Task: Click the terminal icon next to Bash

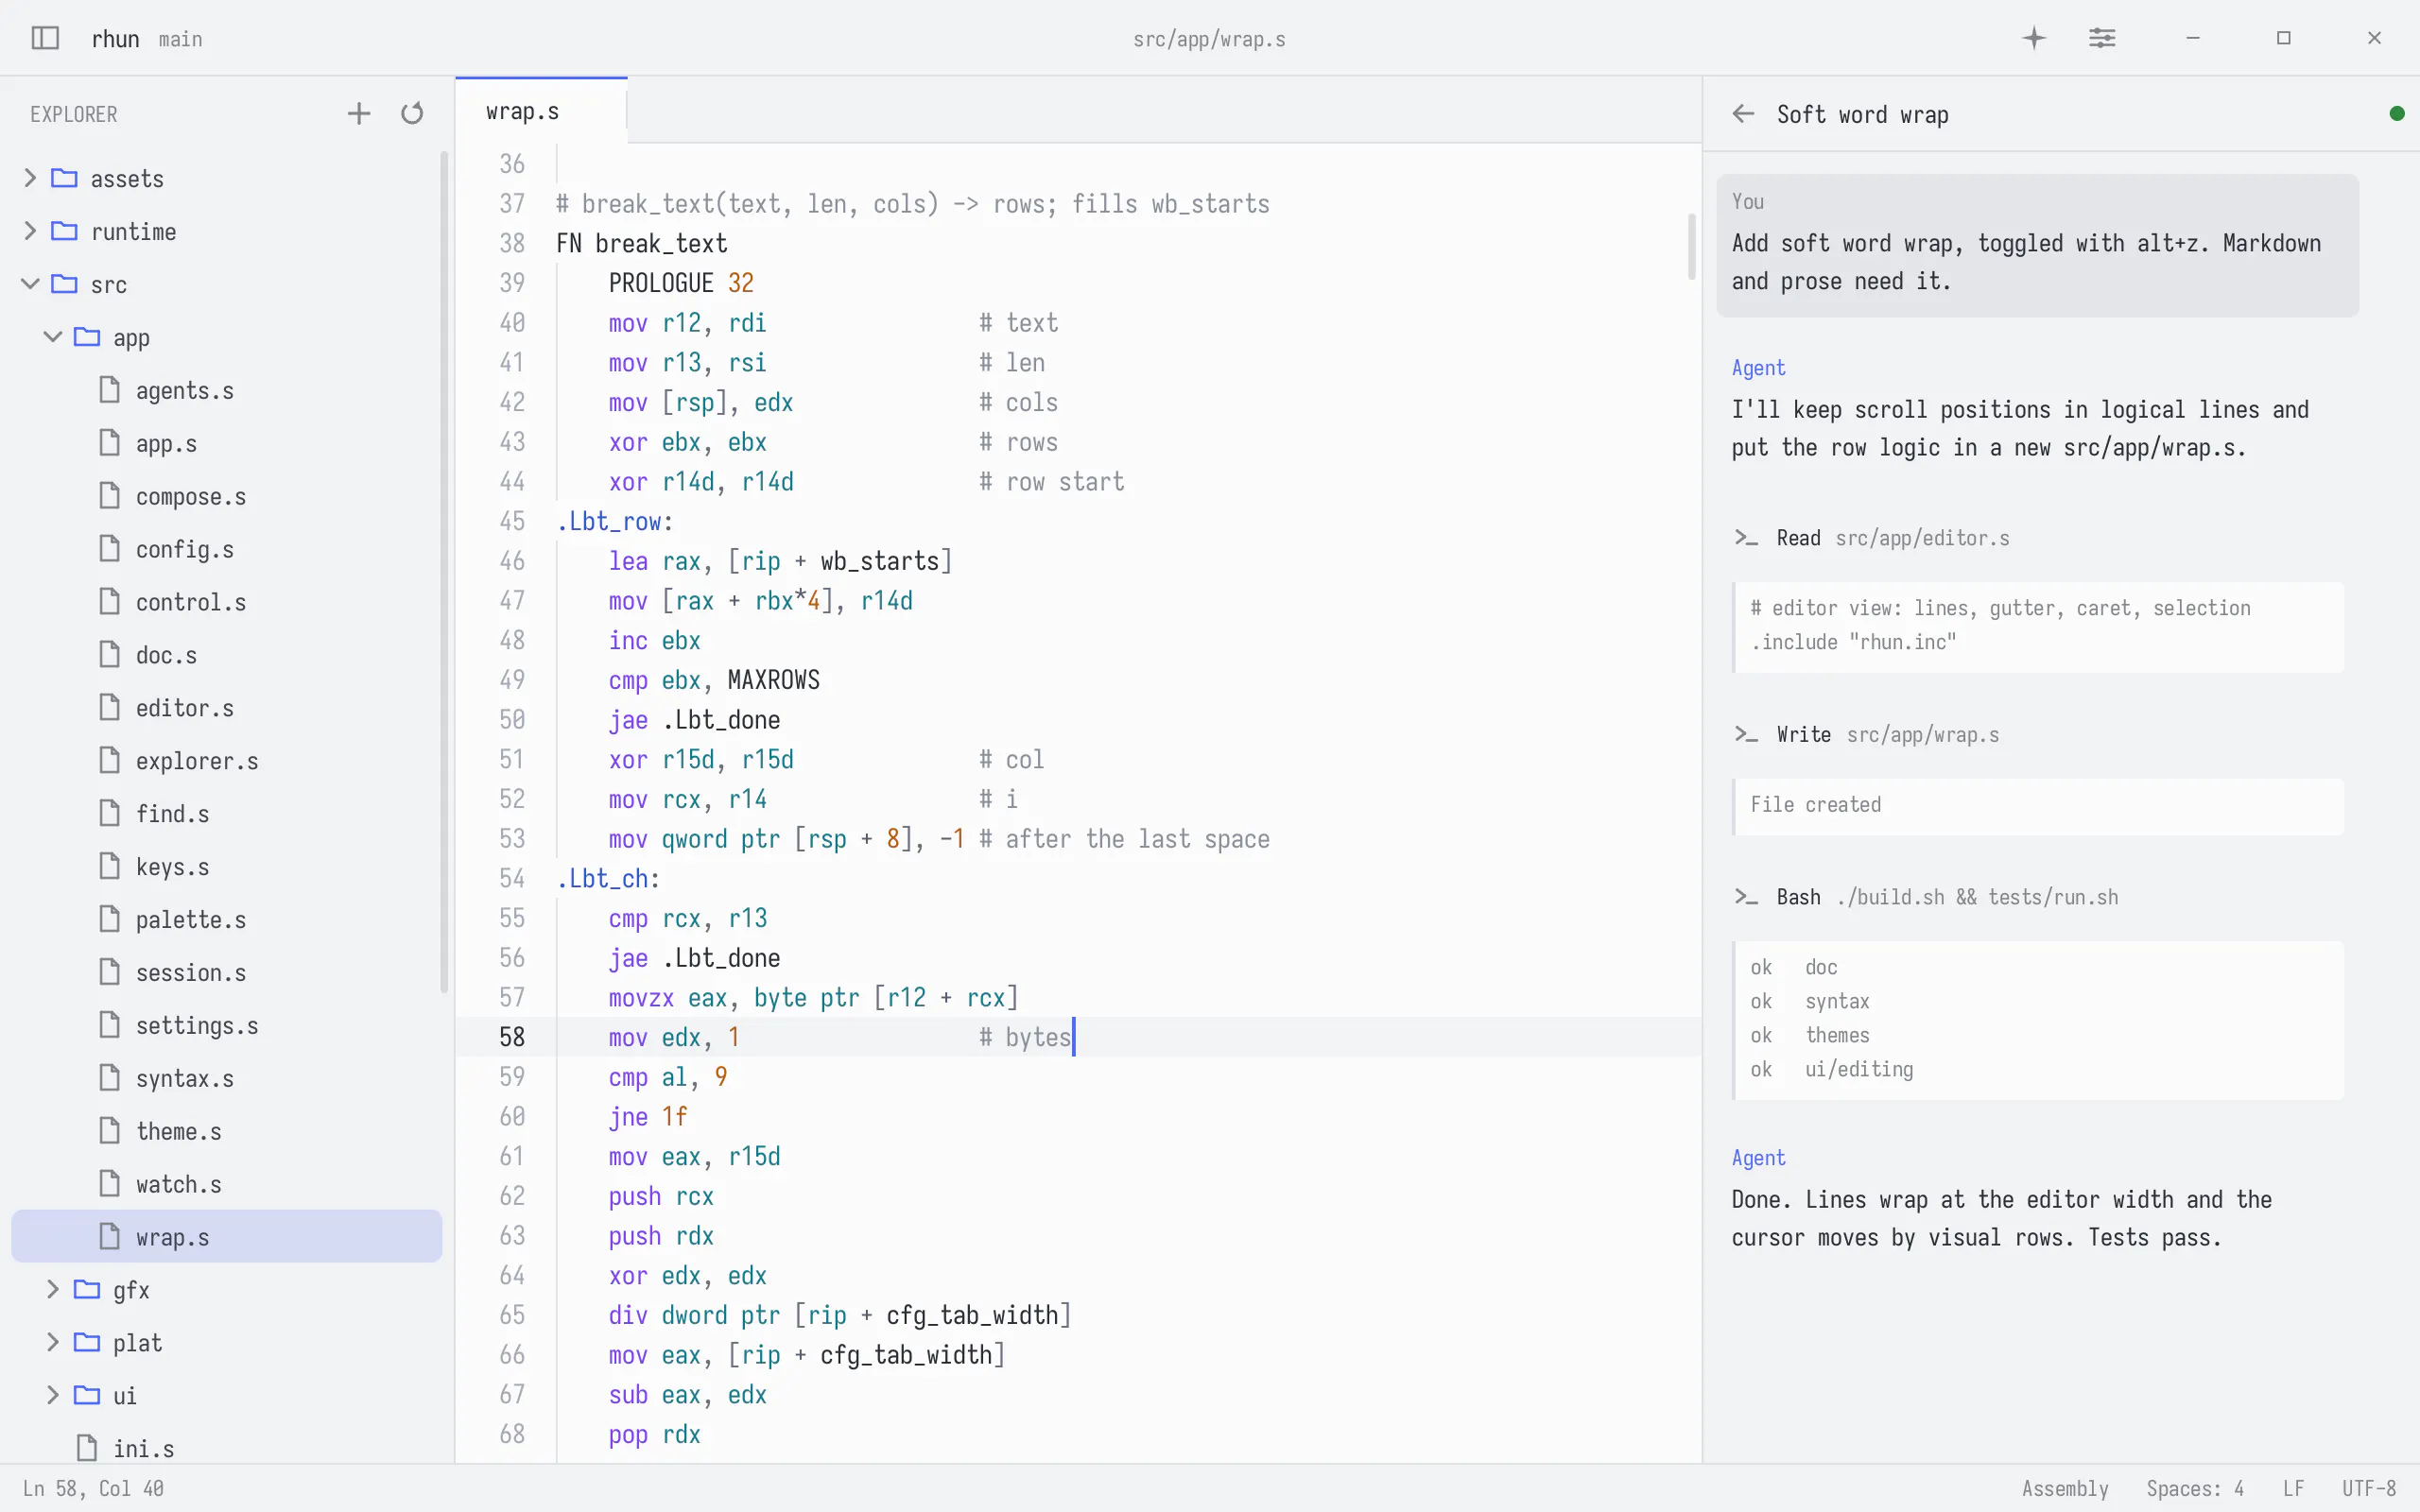Action: (x=1746, y=897)
